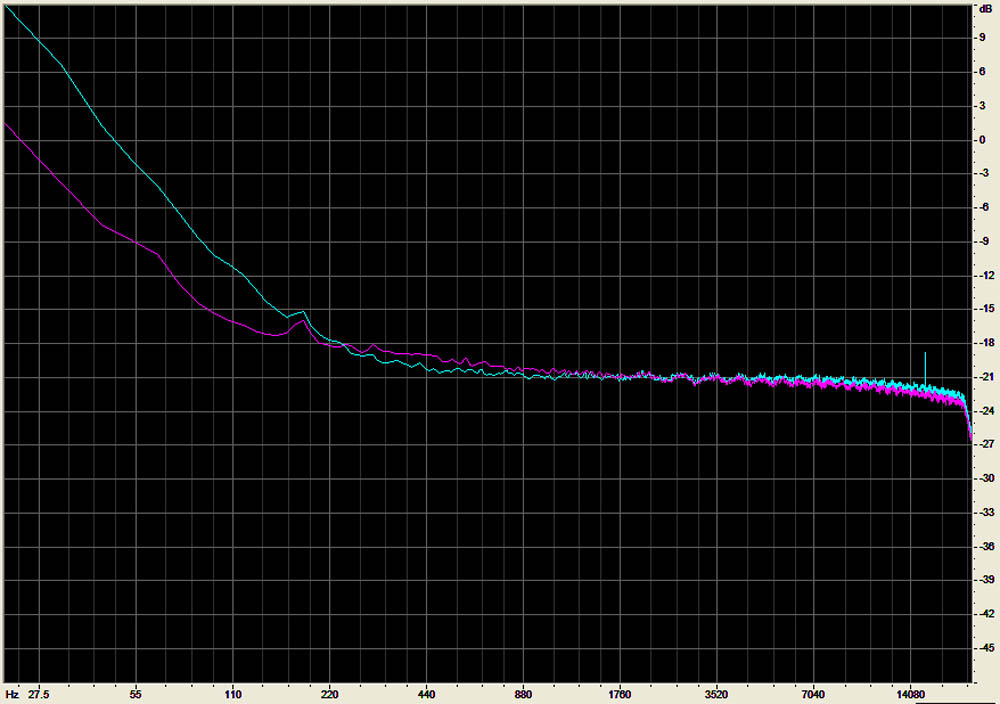Click the 14080 Hz frequency axis label
1000x704 pixels.
coord(910,694)
